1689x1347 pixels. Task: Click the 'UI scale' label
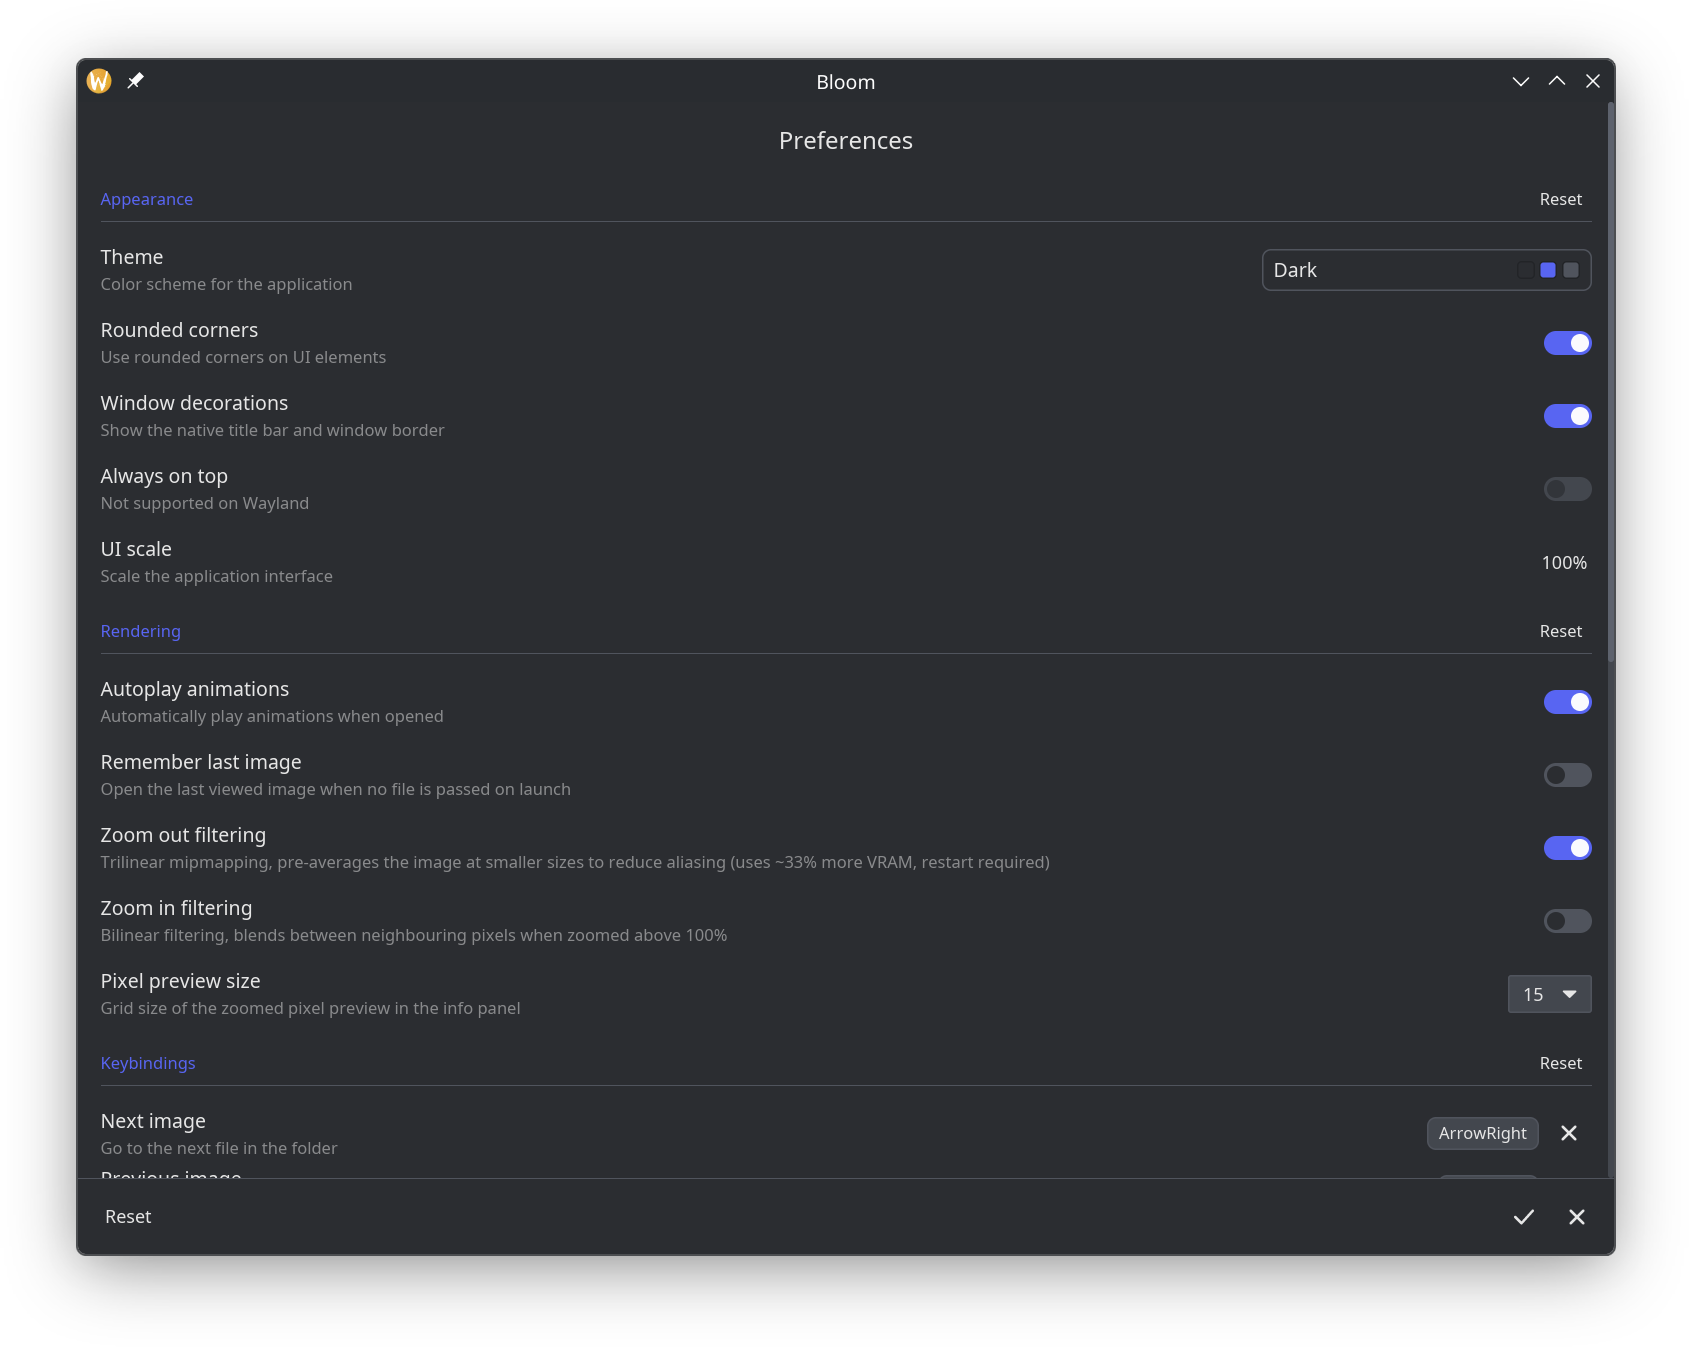coord(136,549)
